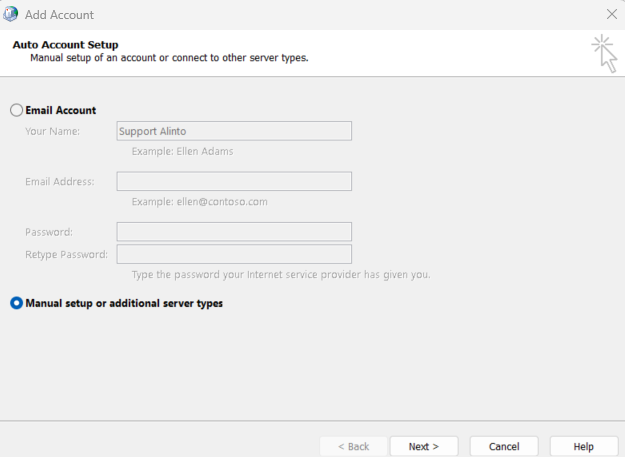Choose Manual setup or additional server types

click(16, 303)
